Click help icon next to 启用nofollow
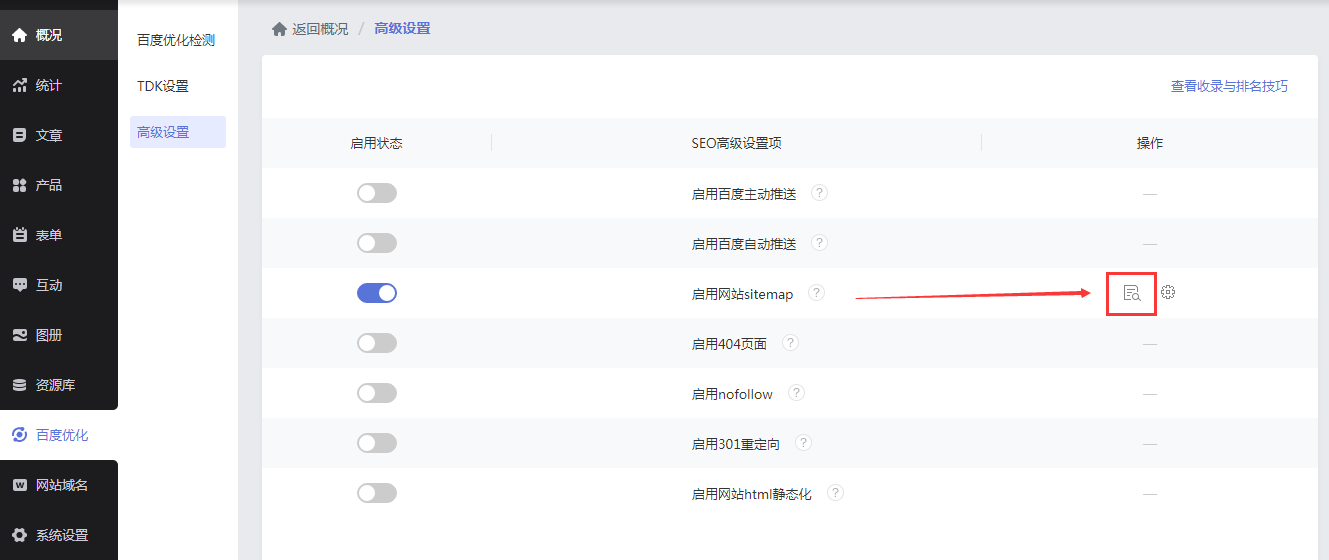The height and width of the screenshot is (560, 1329). pos(796,393)
